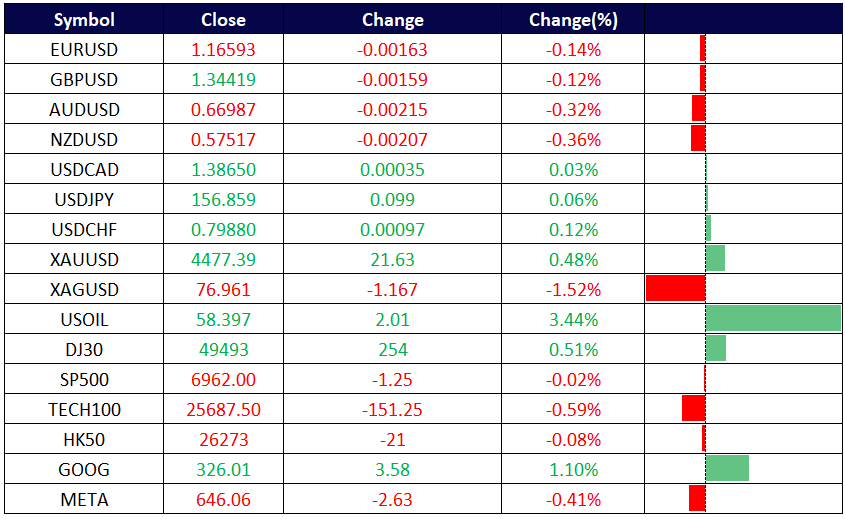Image resolution: width=845 pixels, height=519 pixels.
Task: Click the Symbol column header
Action: pos(84,20)
